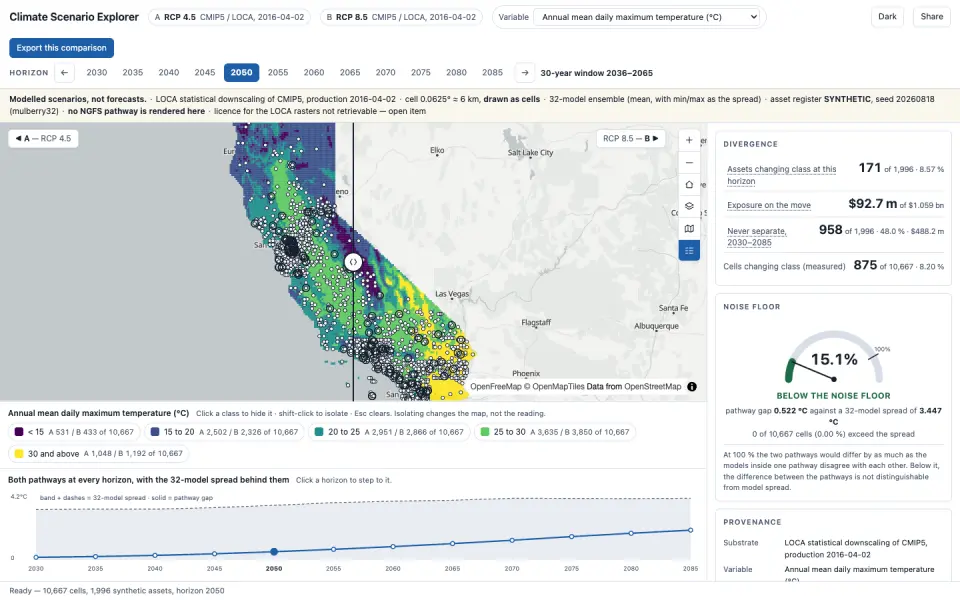The width and height of the screenshot is (960, 600).
Task: Click the 2030 point on the chart
Action: pyautogui.click(x=36, y=557)
